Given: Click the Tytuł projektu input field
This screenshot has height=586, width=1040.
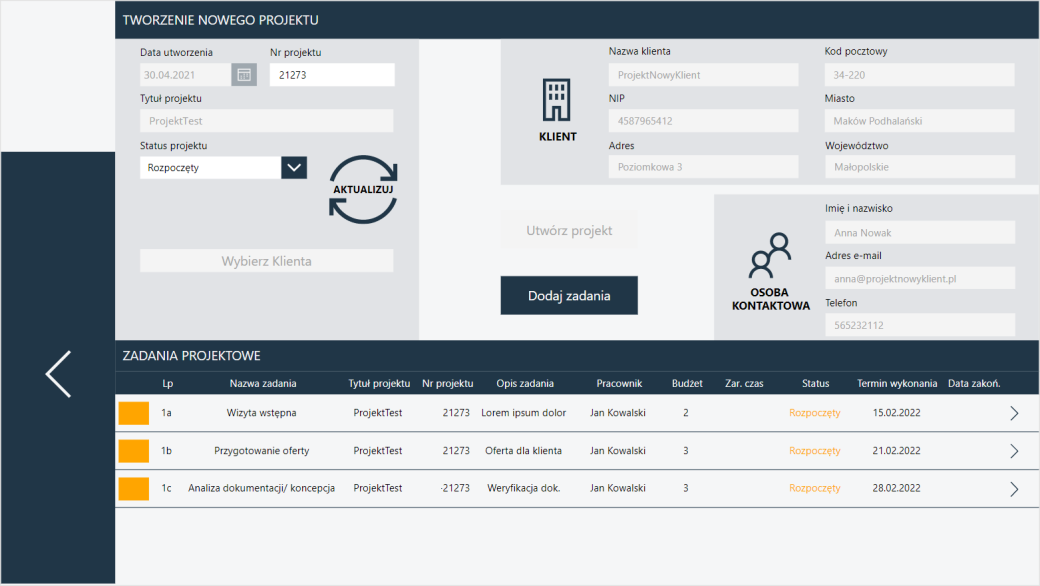Looking at the screenshot, I should pos(267,121).
